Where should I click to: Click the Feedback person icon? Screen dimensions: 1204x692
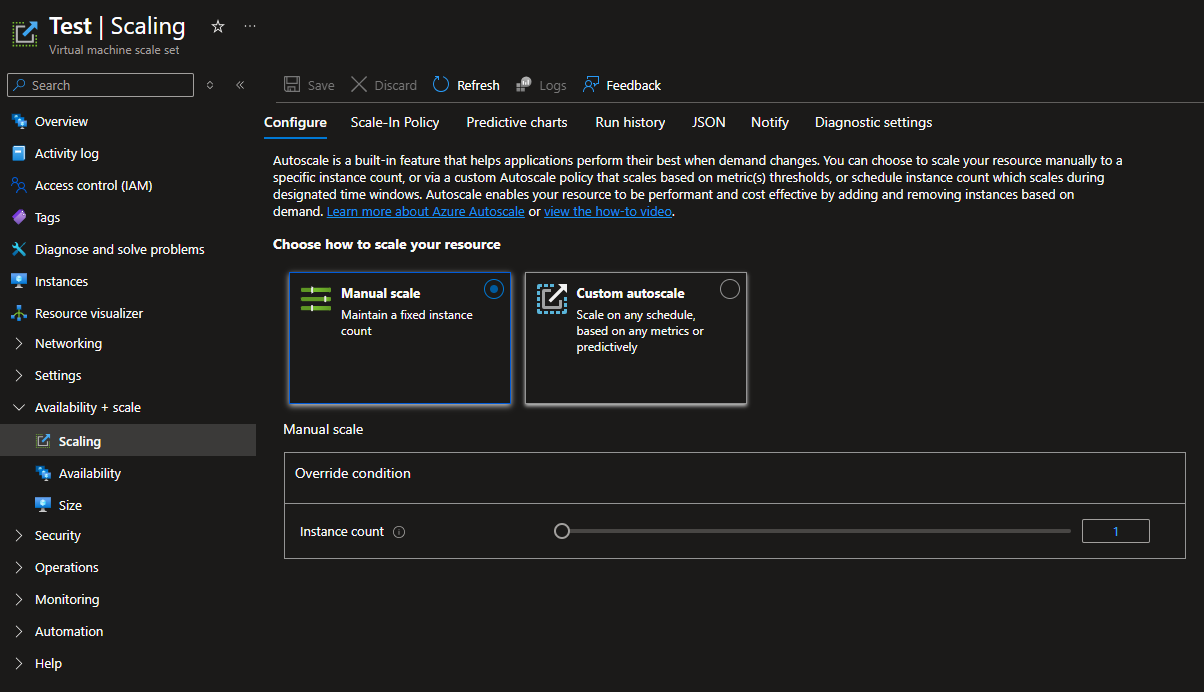(591, 85)
